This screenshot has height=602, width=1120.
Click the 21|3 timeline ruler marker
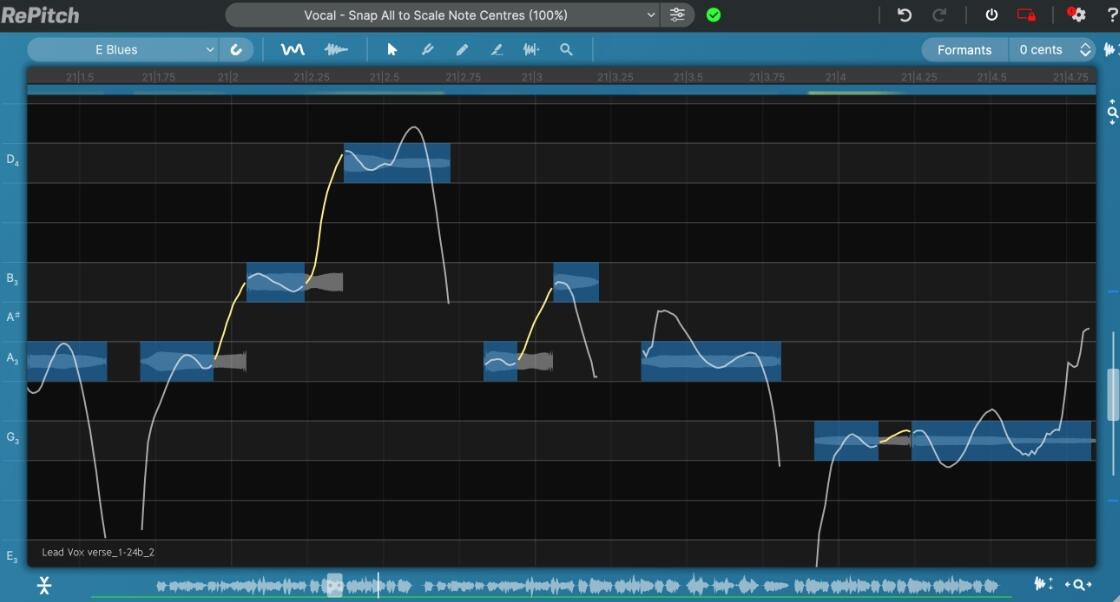coord(532,77)
